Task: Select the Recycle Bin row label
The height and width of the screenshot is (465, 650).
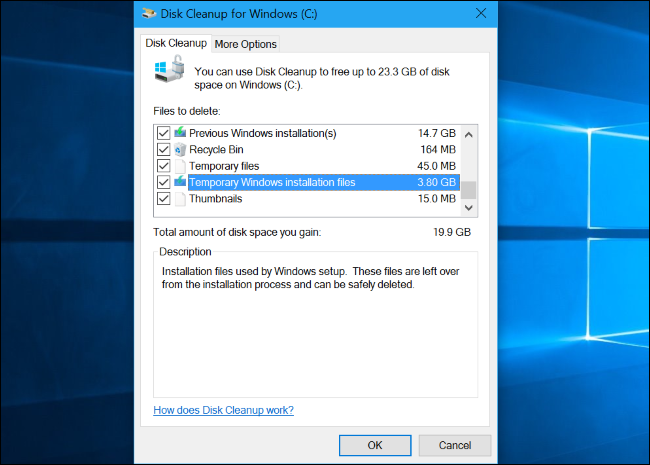Action: point(216,149)
